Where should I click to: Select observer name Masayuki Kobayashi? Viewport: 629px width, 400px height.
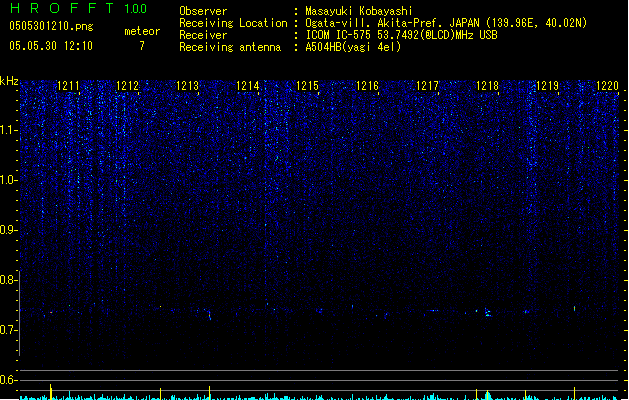pyautogui.click(x=359, y=11)
